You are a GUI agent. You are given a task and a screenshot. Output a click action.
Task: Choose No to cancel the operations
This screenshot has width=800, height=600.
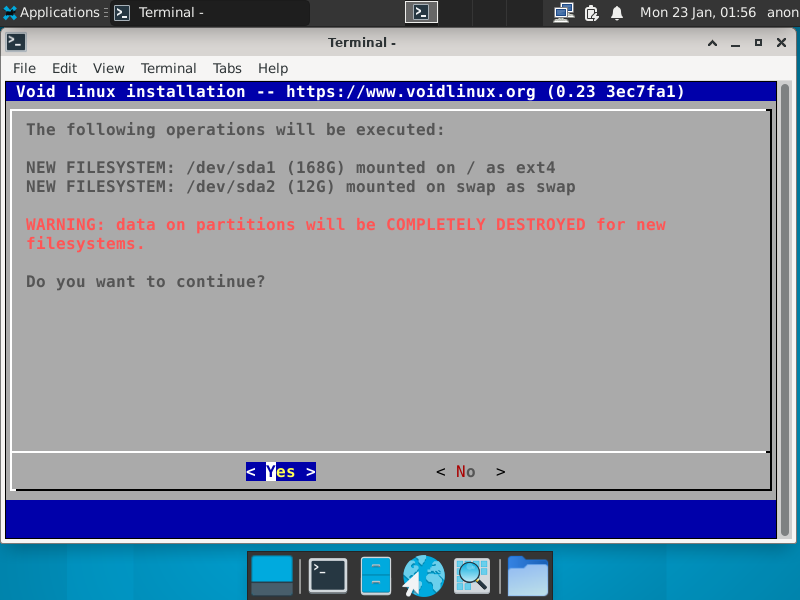click(x=470, y=471)
